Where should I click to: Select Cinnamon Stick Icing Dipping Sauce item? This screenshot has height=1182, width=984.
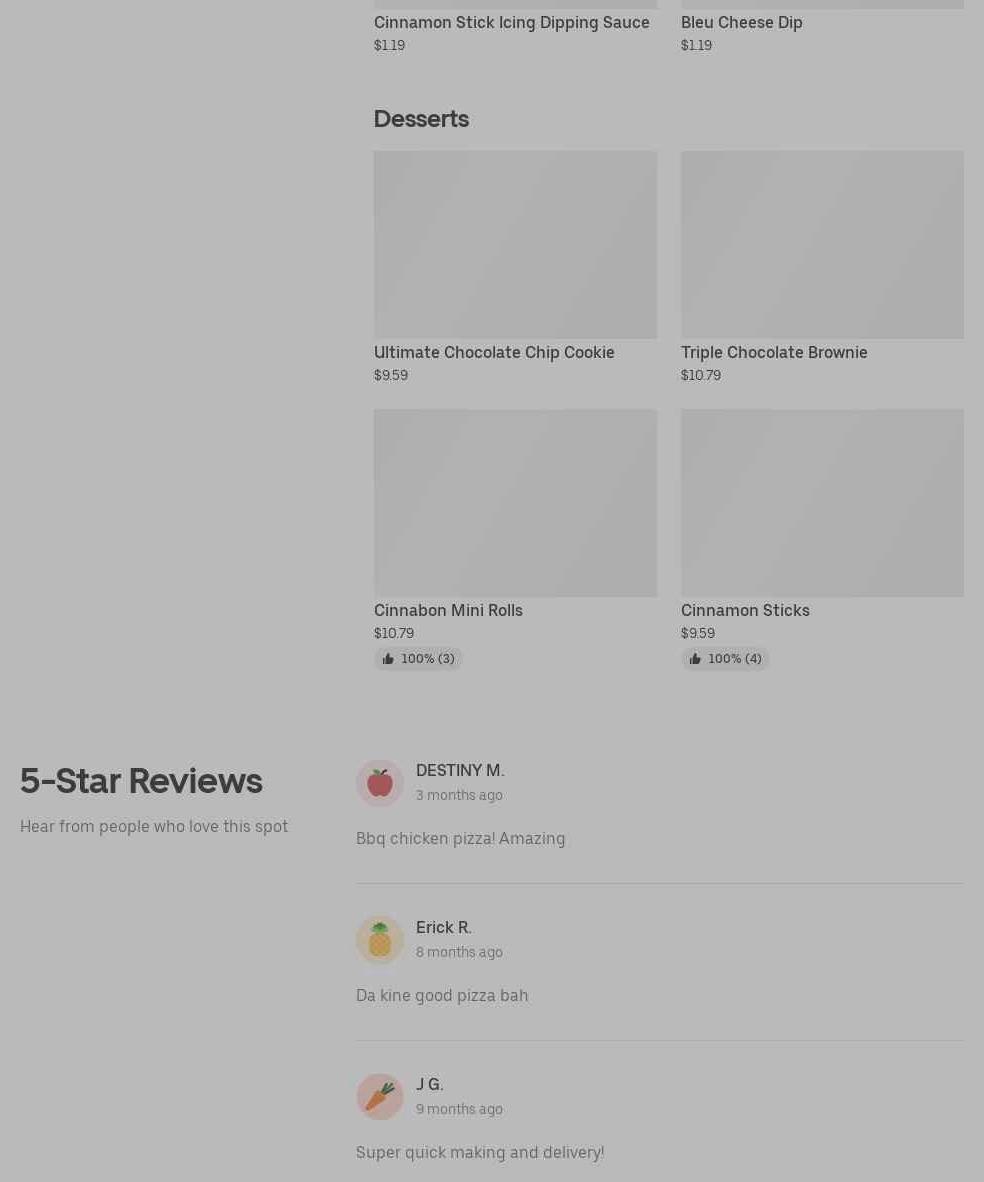coord(511,22)
